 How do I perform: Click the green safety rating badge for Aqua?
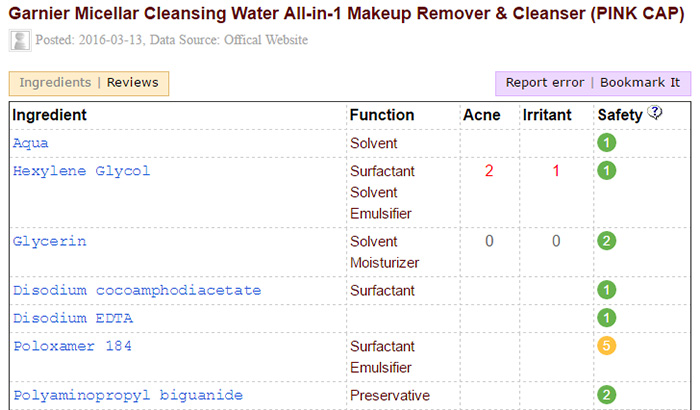(607, 143)
